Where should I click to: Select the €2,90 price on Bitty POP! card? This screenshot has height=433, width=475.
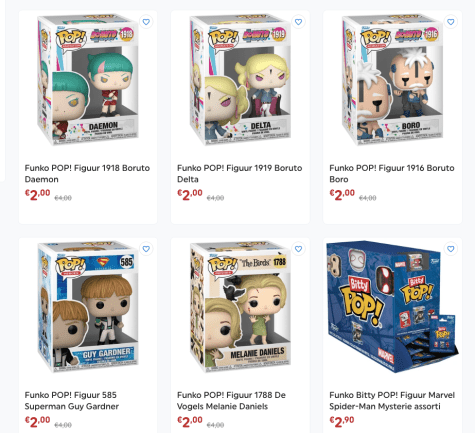(x=342, y=422)
